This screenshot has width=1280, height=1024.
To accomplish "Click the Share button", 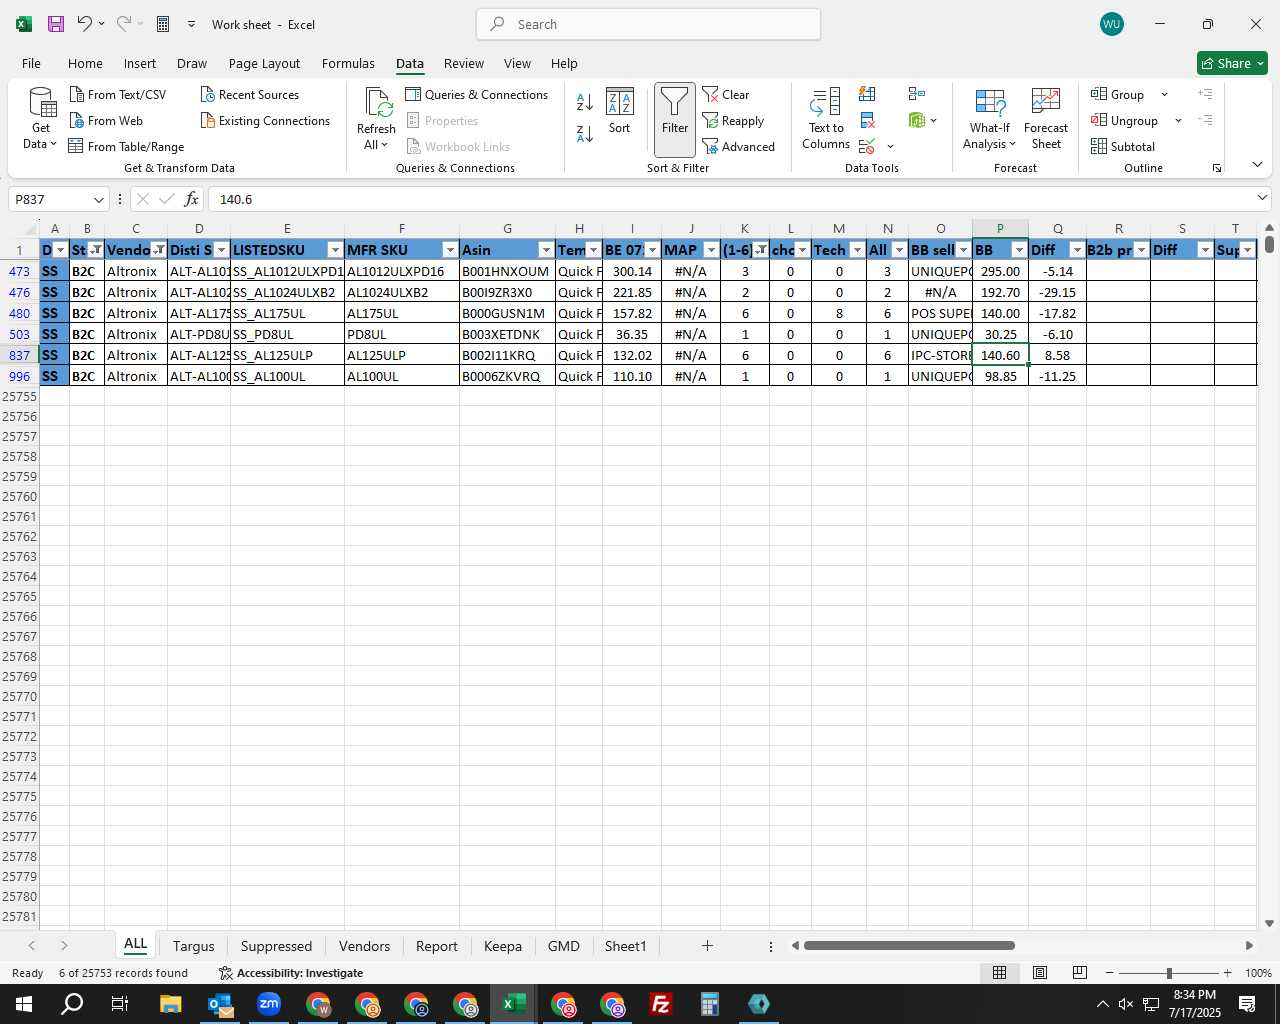I will point(1232,63).
